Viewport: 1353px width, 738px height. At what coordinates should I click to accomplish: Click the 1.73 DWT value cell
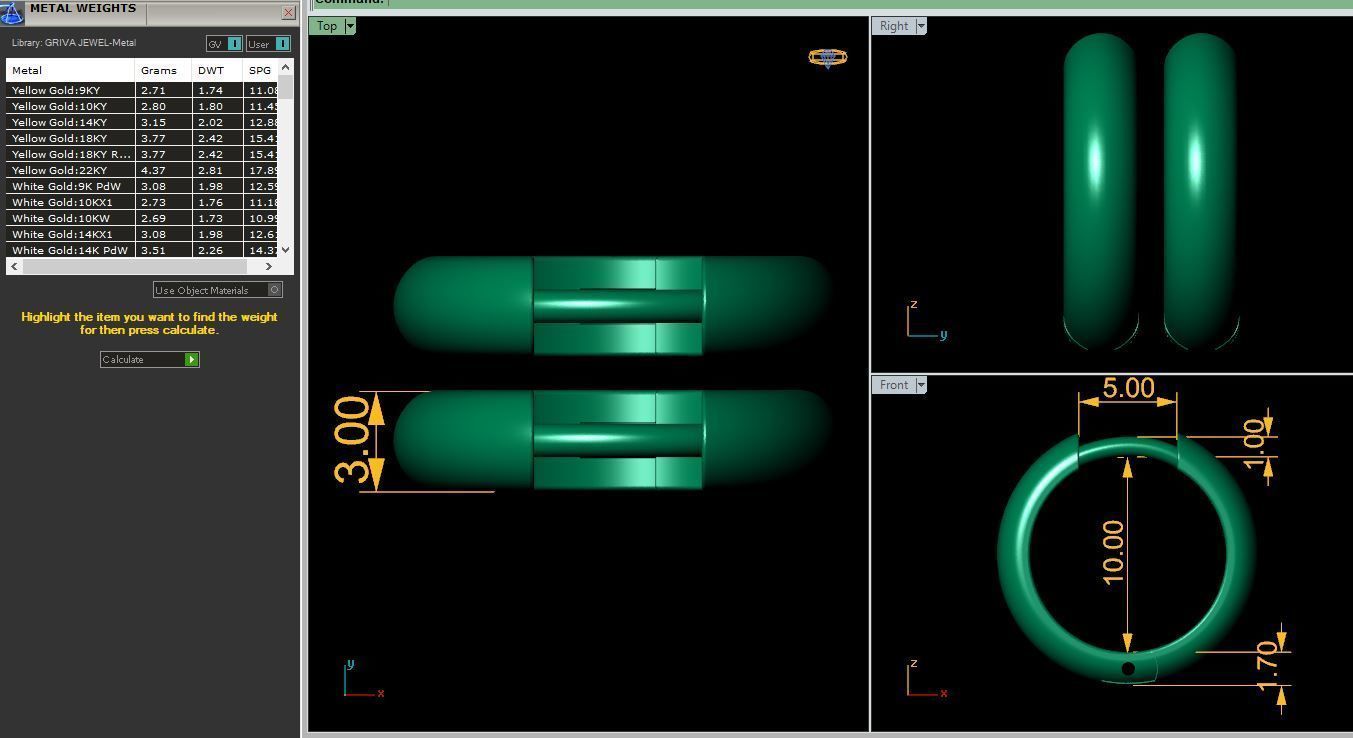pyautogui.click(x=217, y=218)
